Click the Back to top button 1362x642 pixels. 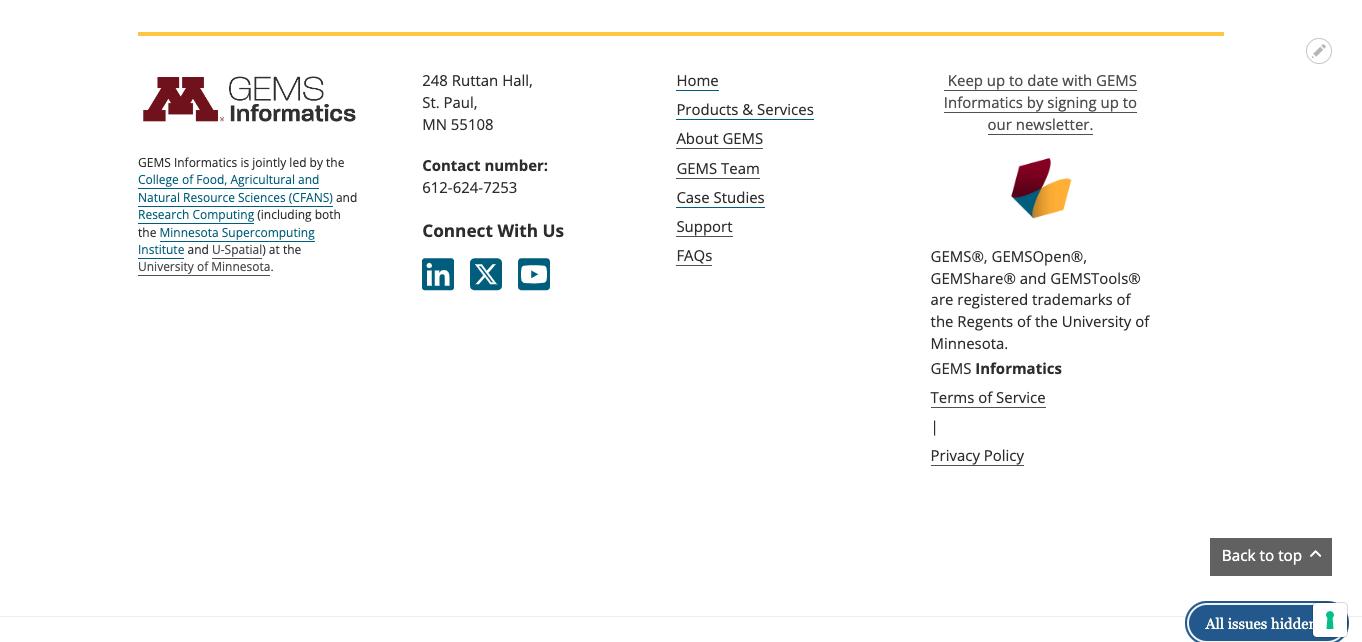(1270, 556)
